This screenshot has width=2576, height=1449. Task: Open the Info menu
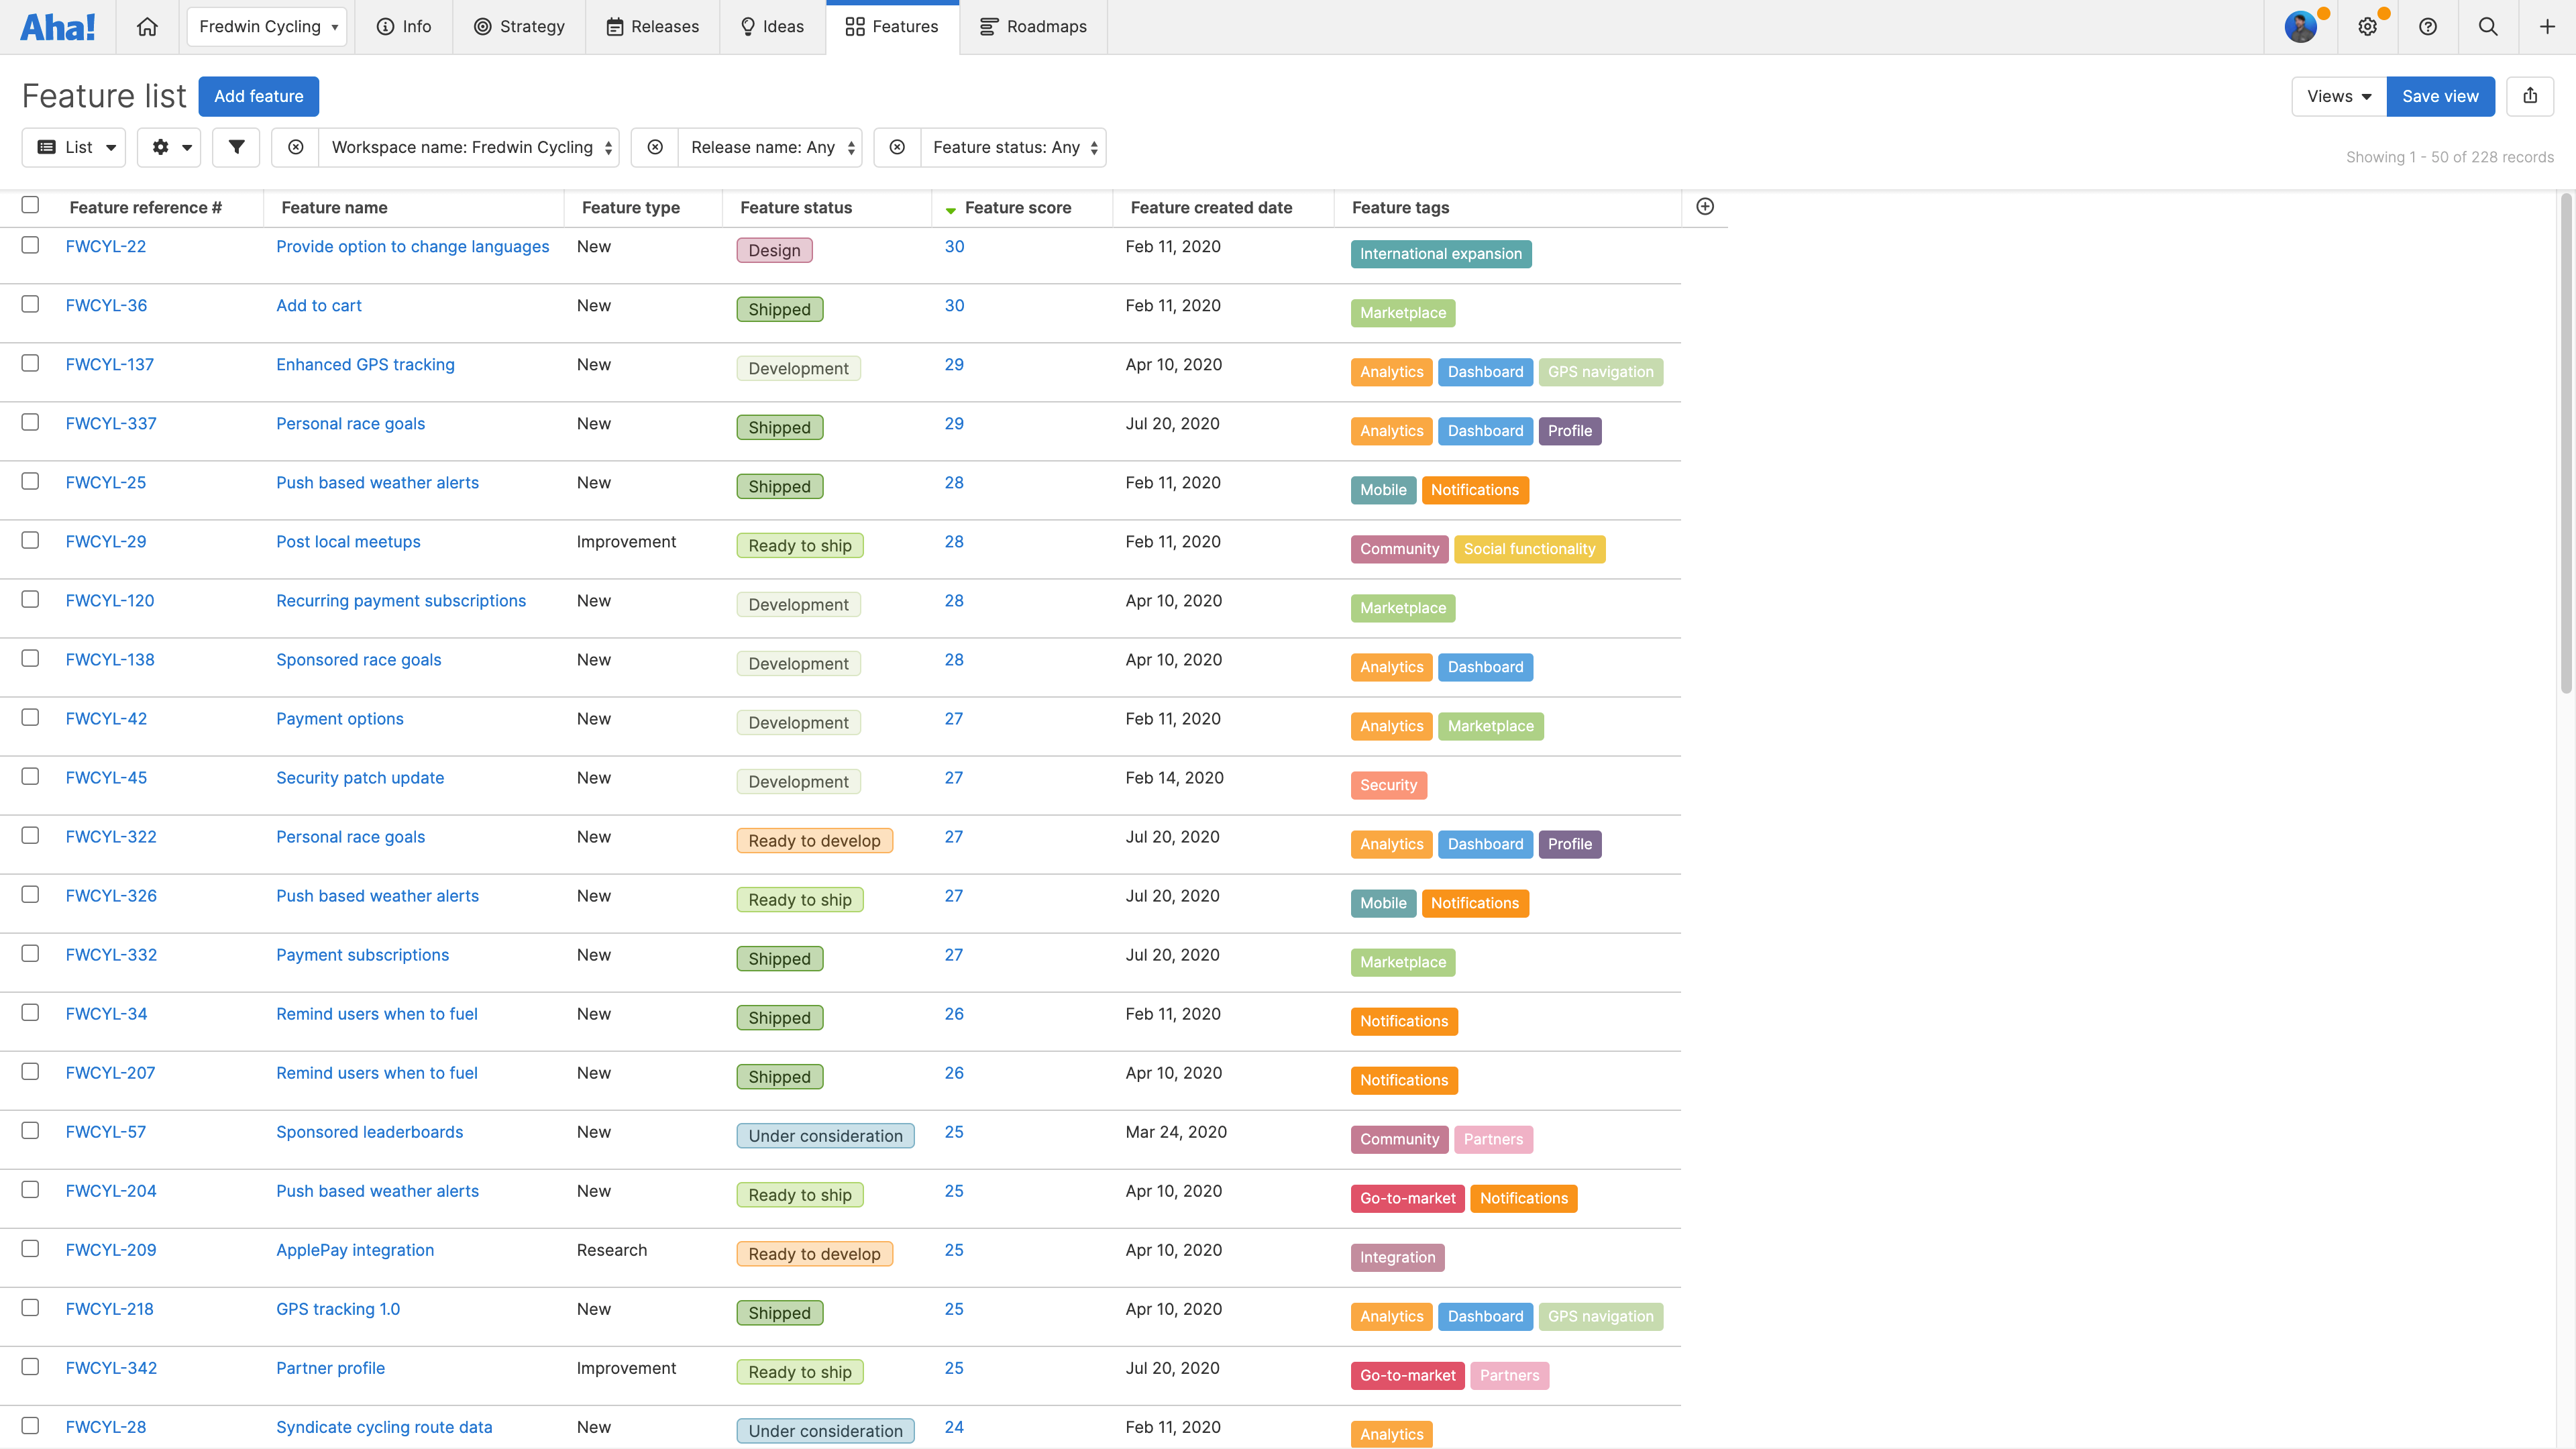pos(403,26)
